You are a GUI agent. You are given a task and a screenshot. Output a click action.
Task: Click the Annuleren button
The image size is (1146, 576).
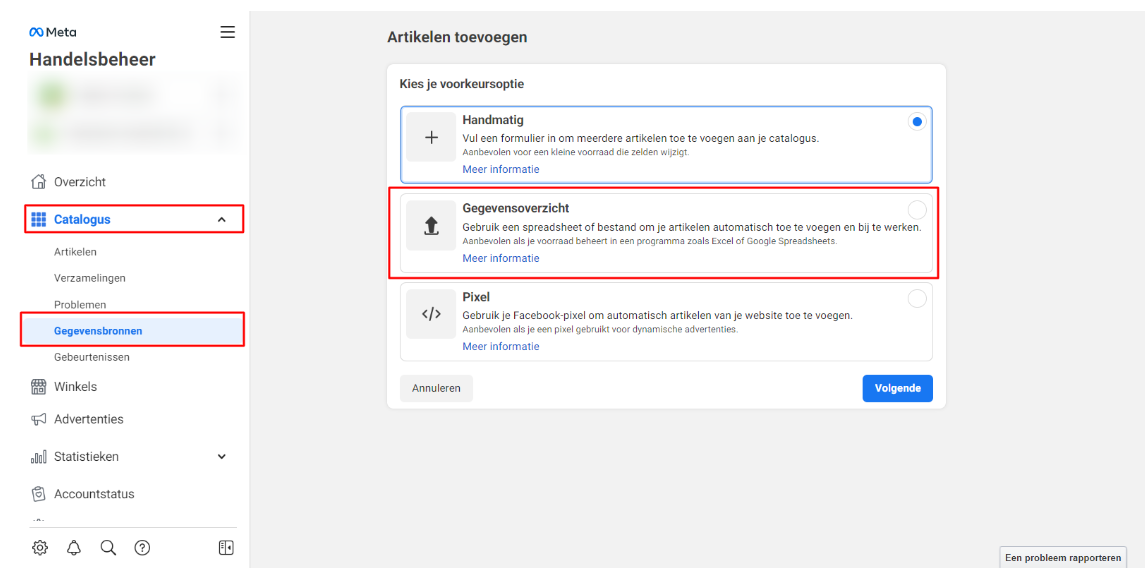coord(436,388)
